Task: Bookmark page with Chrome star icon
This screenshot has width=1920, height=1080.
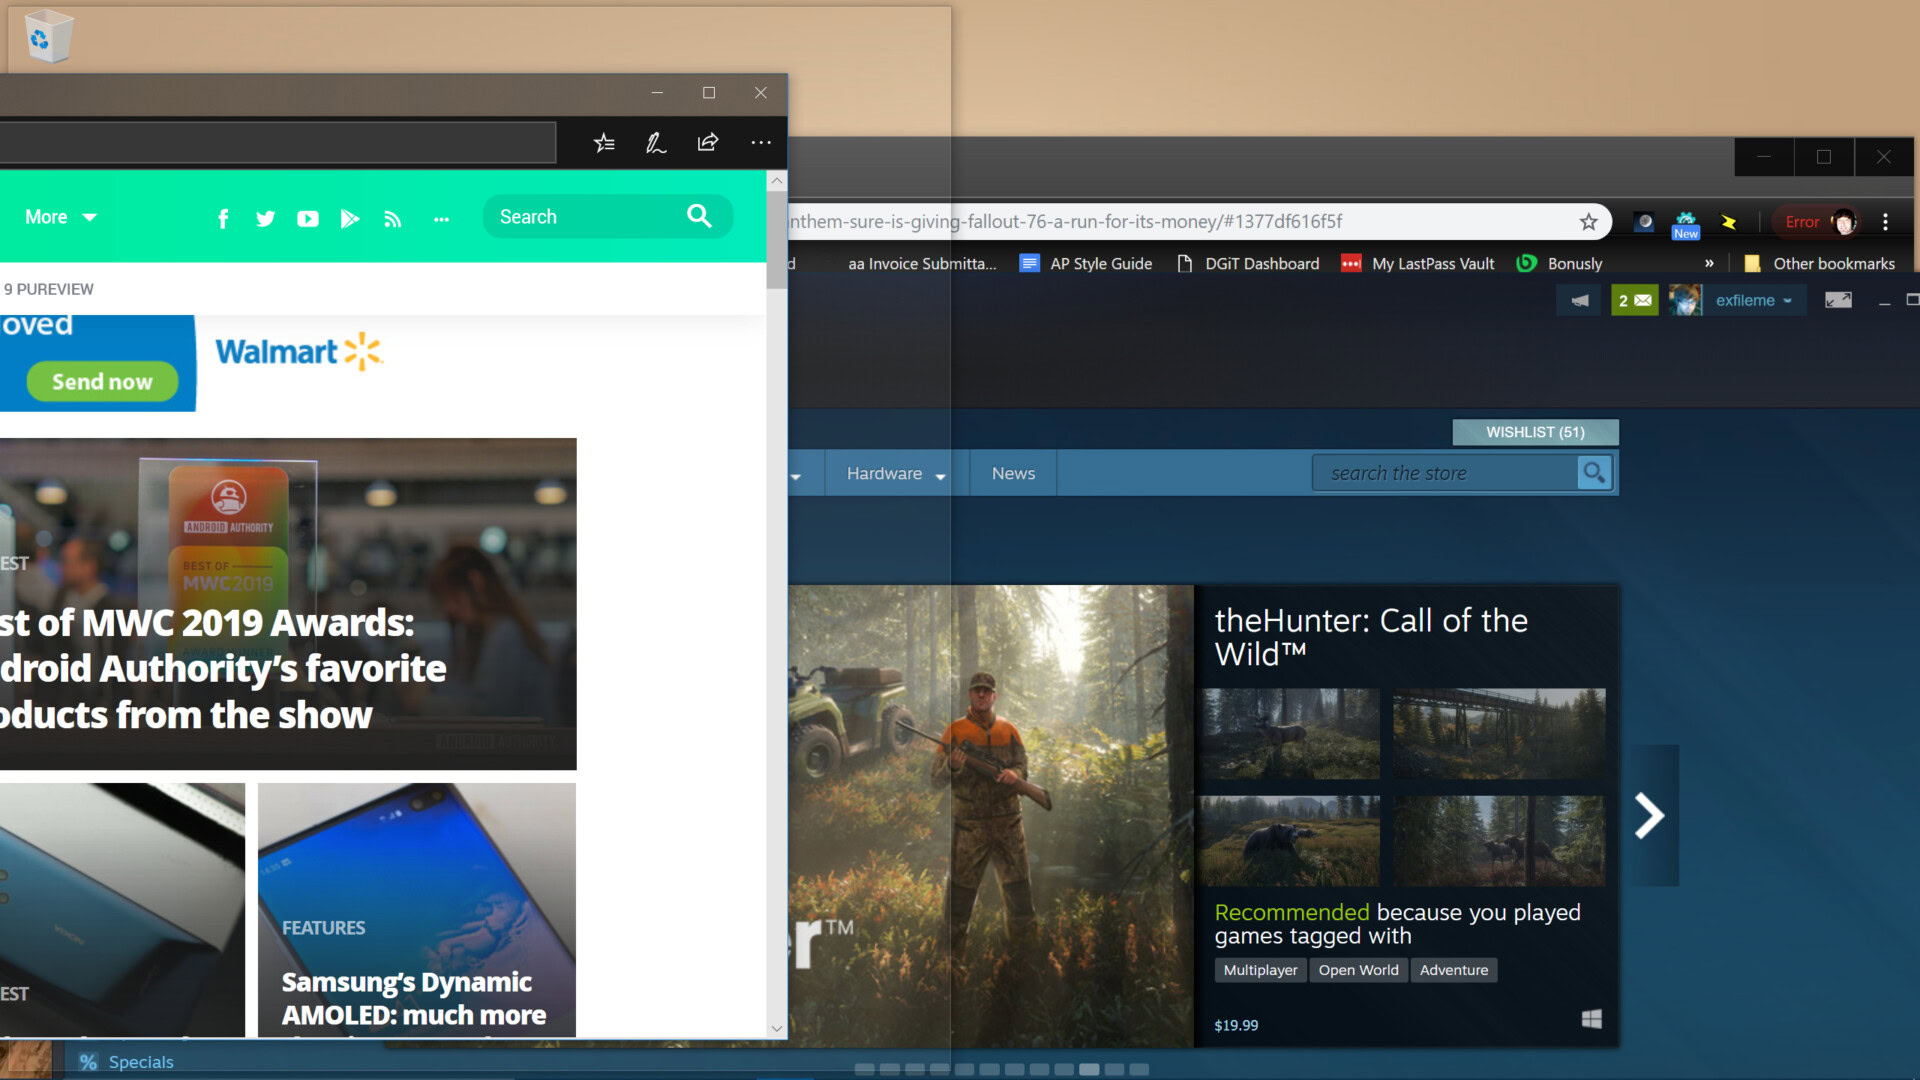Action: pos(1588,222)
